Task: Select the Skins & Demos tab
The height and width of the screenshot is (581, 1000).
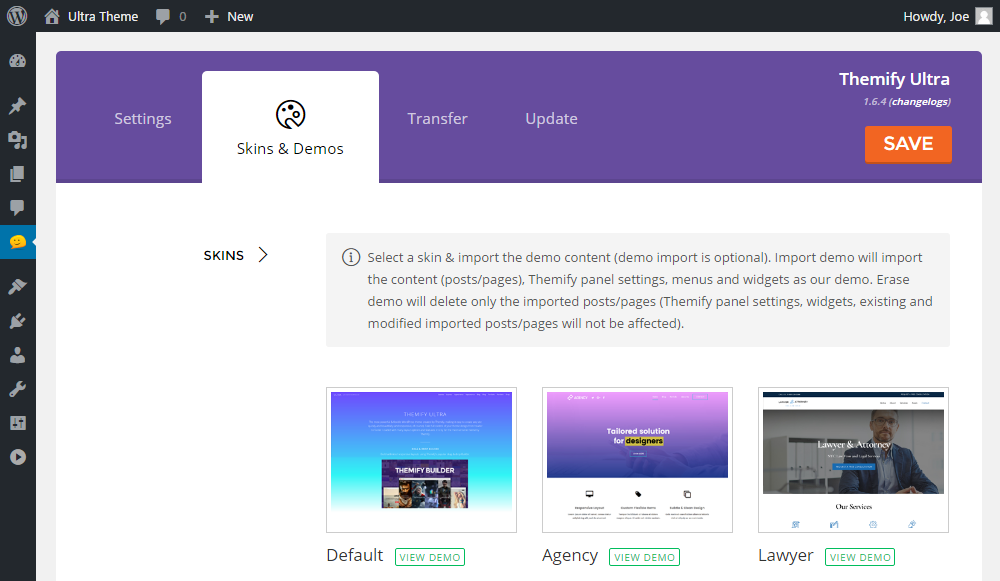Action: tap(290, 127)
